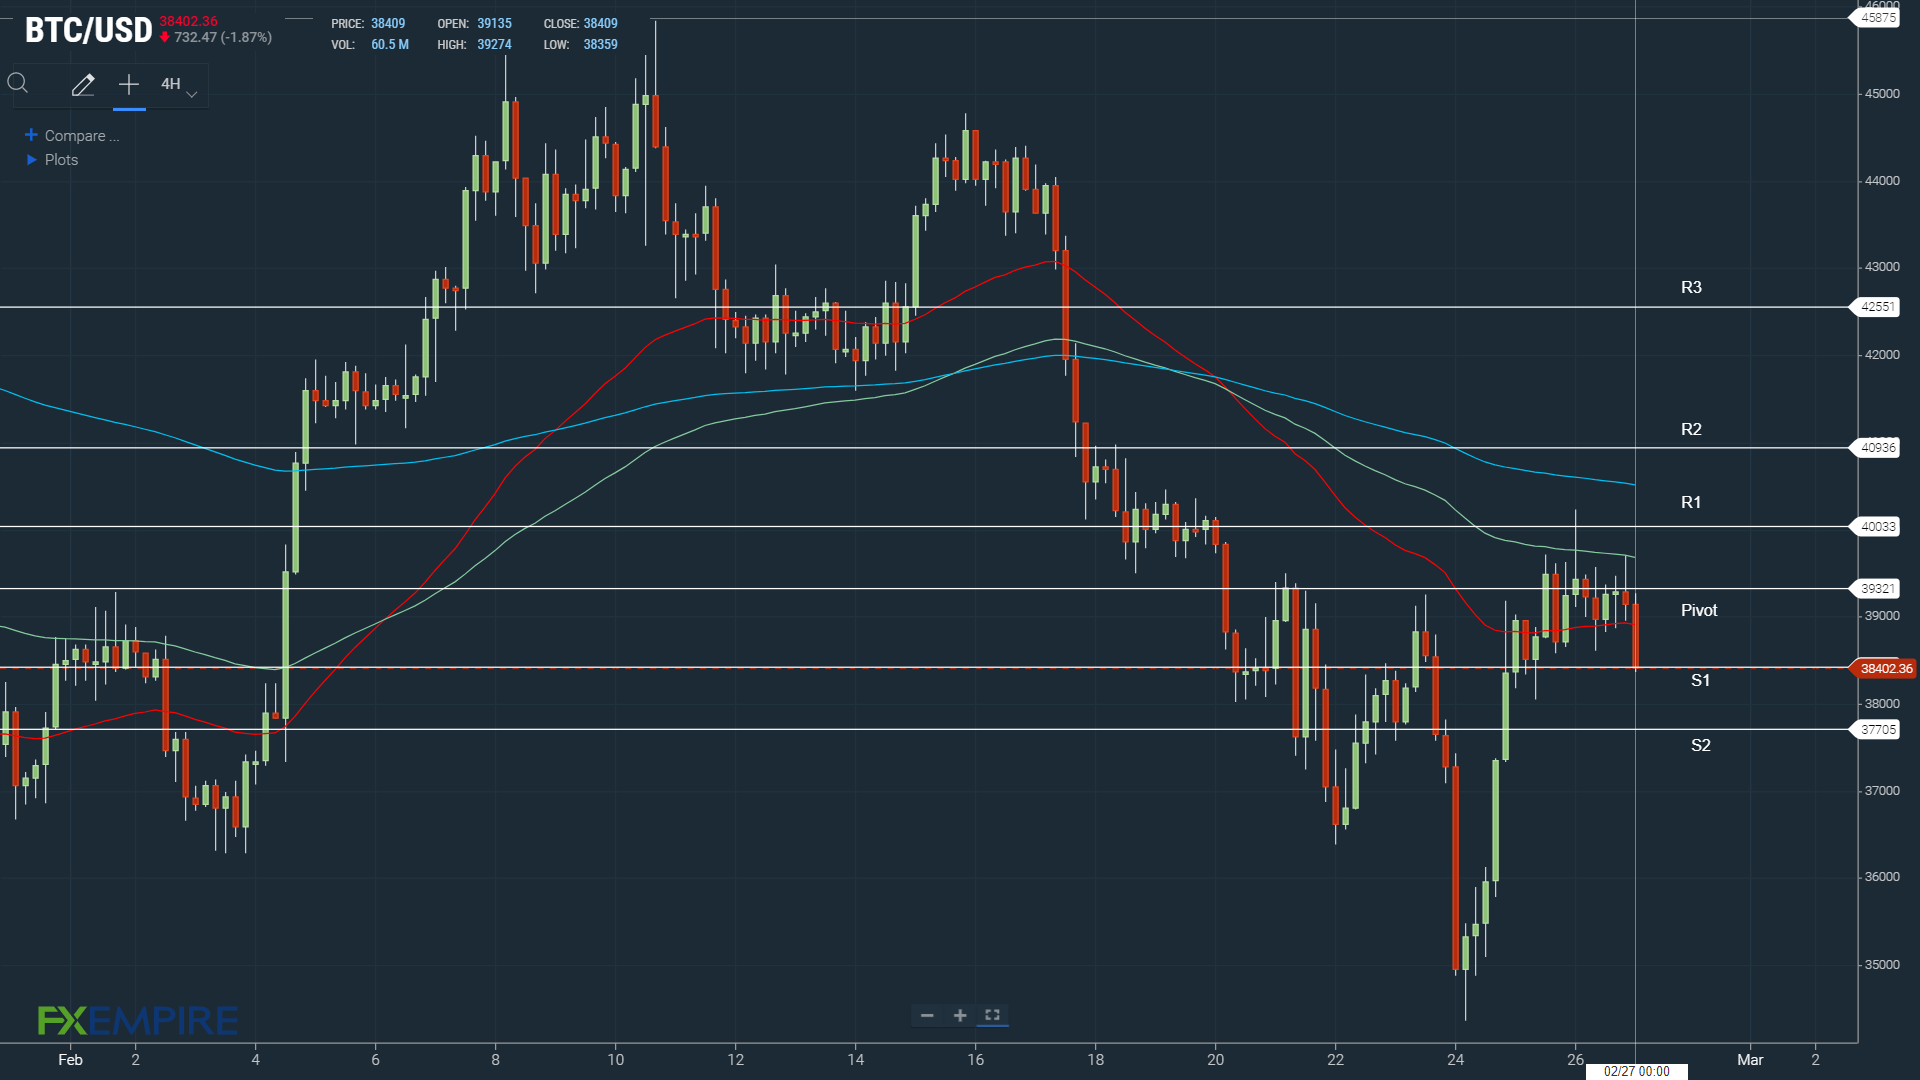Click the R3 resistance label
1920x1080 pixels.
click(1691, 288)
